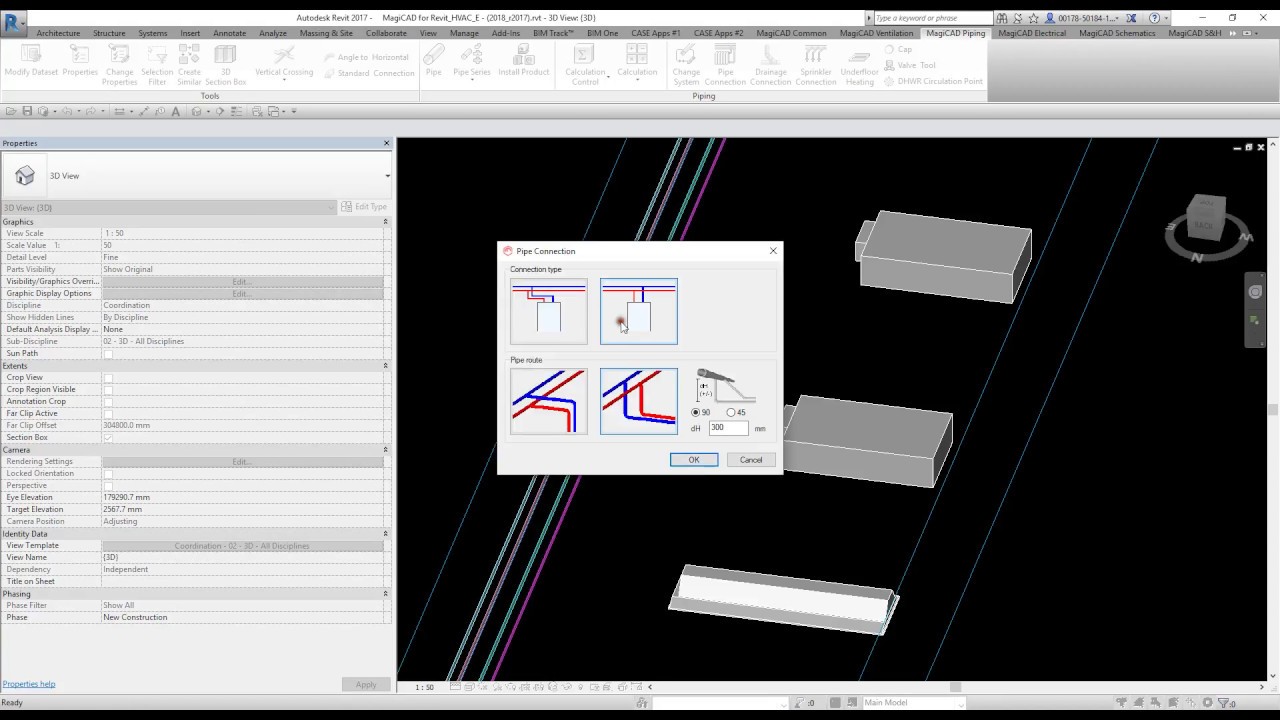Choose the second pipe route thumbnail
The width and height of the screenshot is (1280, 720).
(x=639, y=401)
